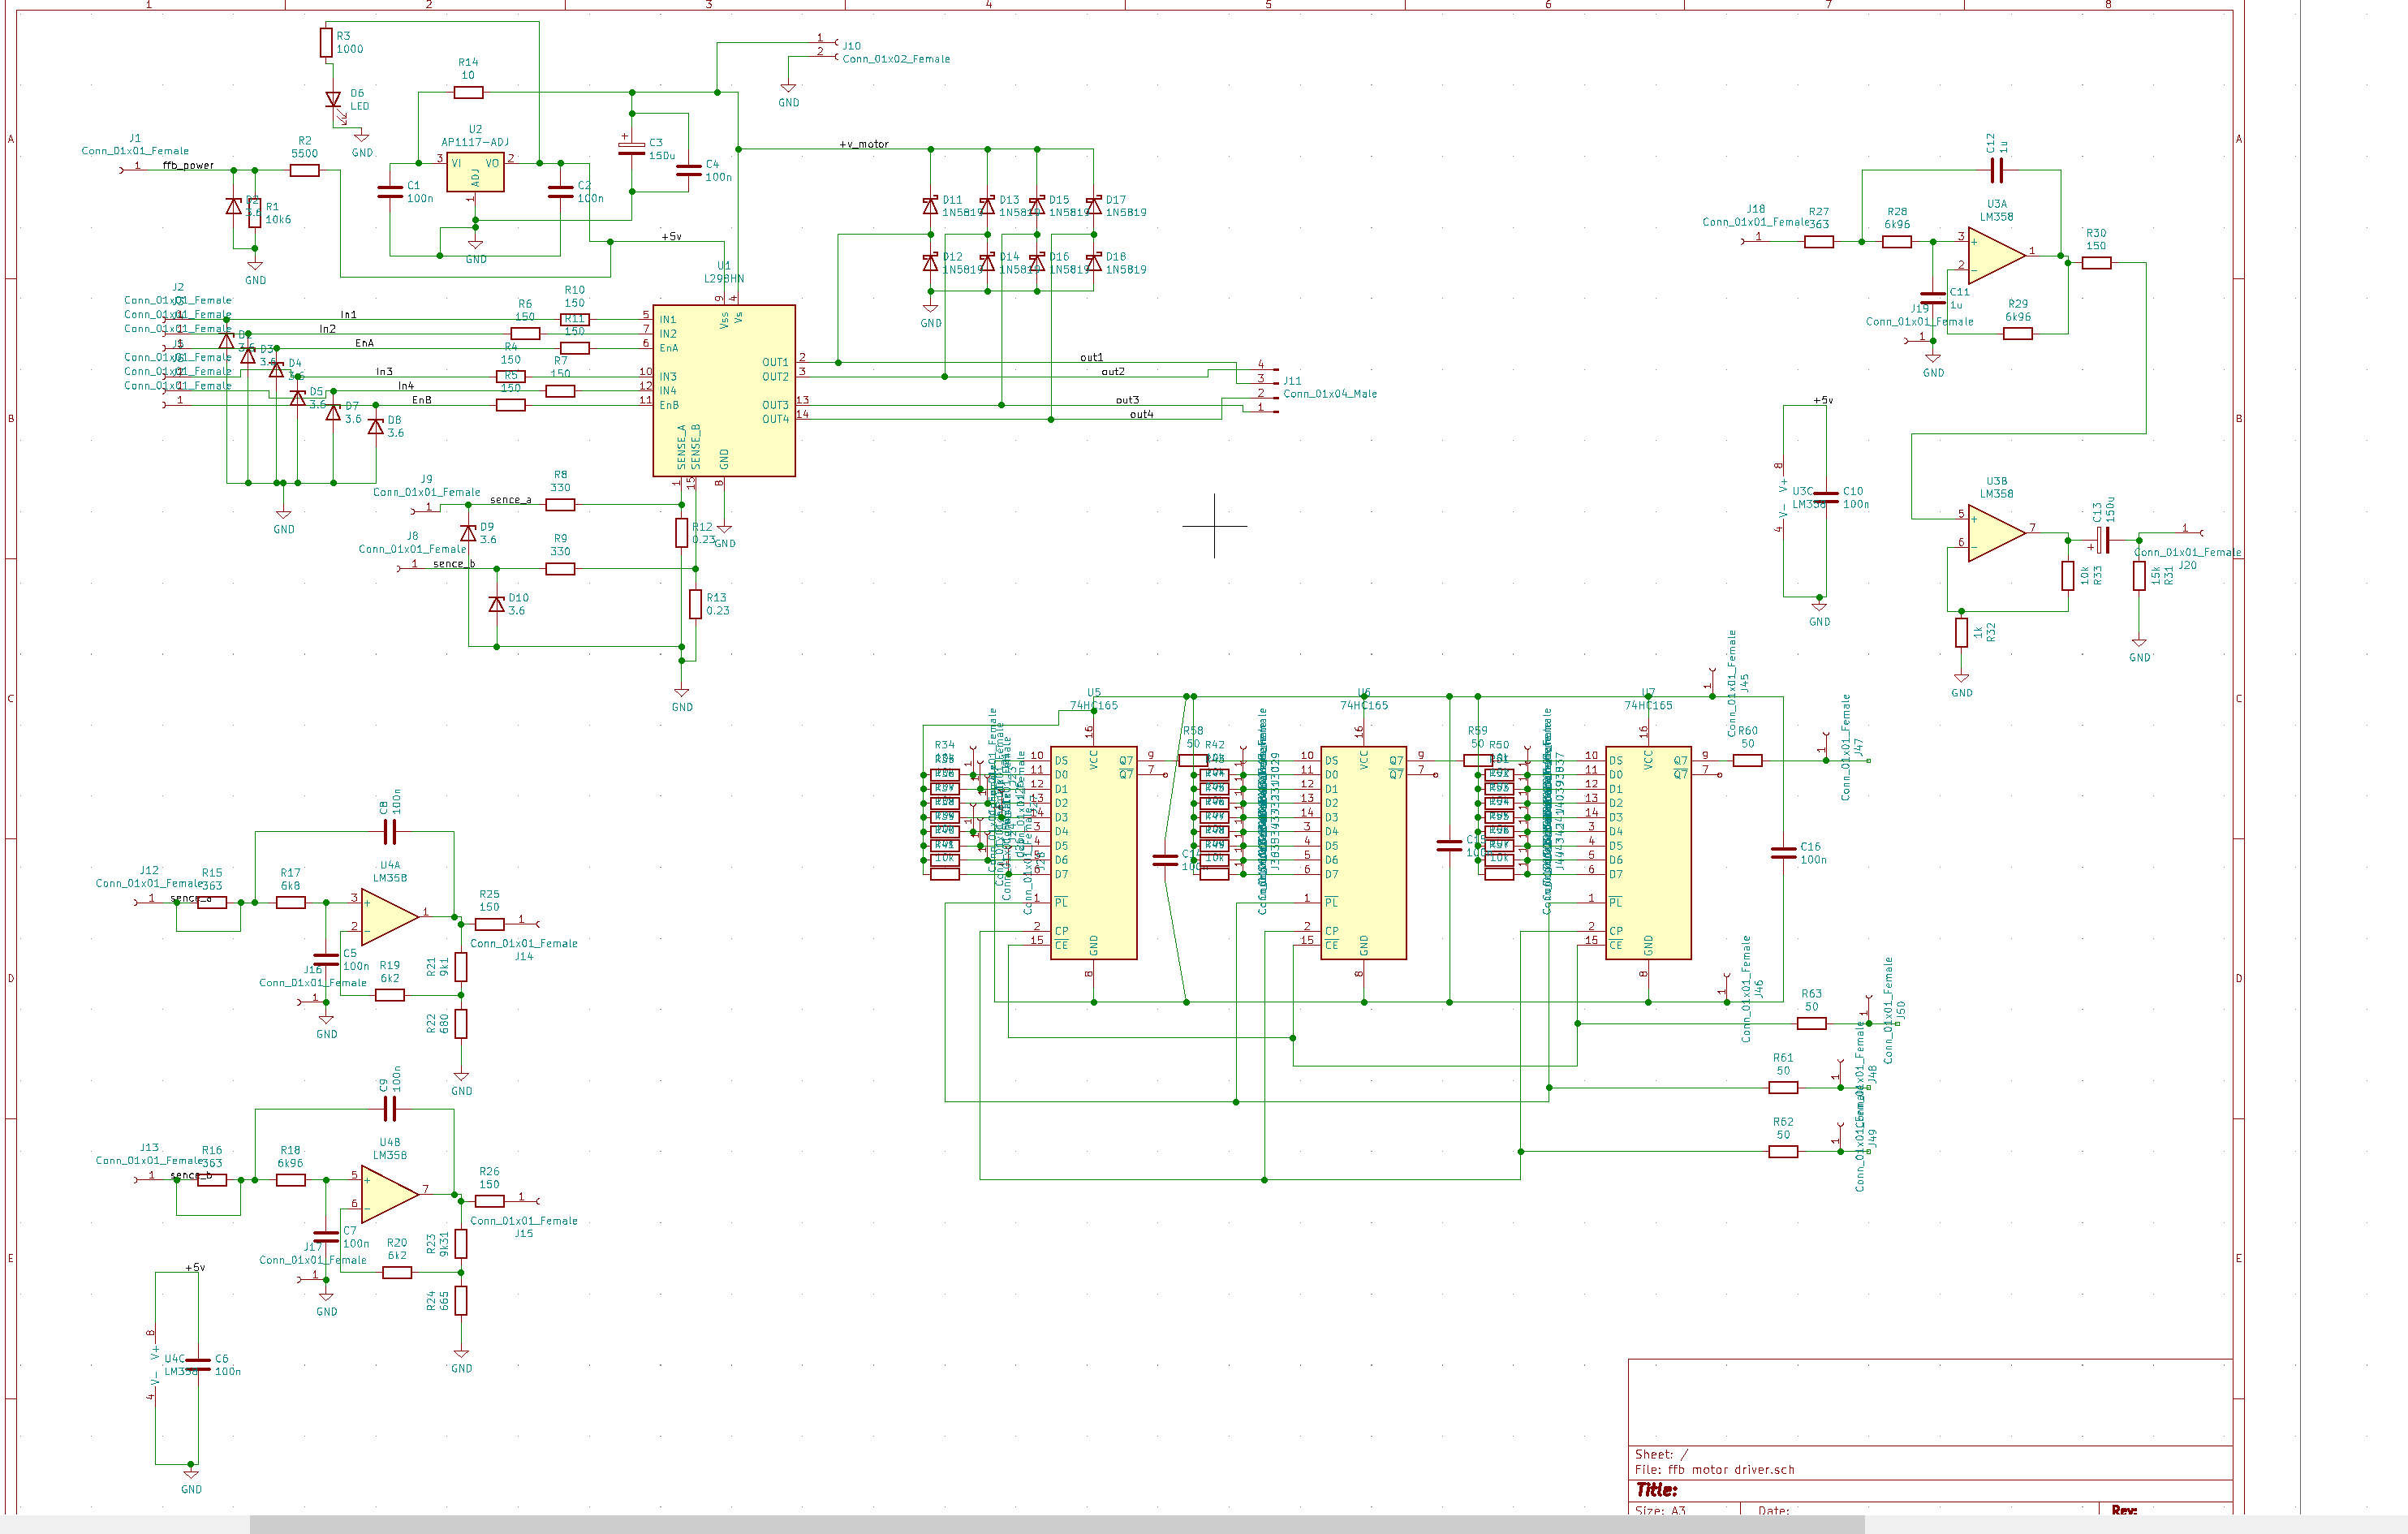Select the 74HC165 shift register U7
The image size is (2408, 1534).
1648,852
